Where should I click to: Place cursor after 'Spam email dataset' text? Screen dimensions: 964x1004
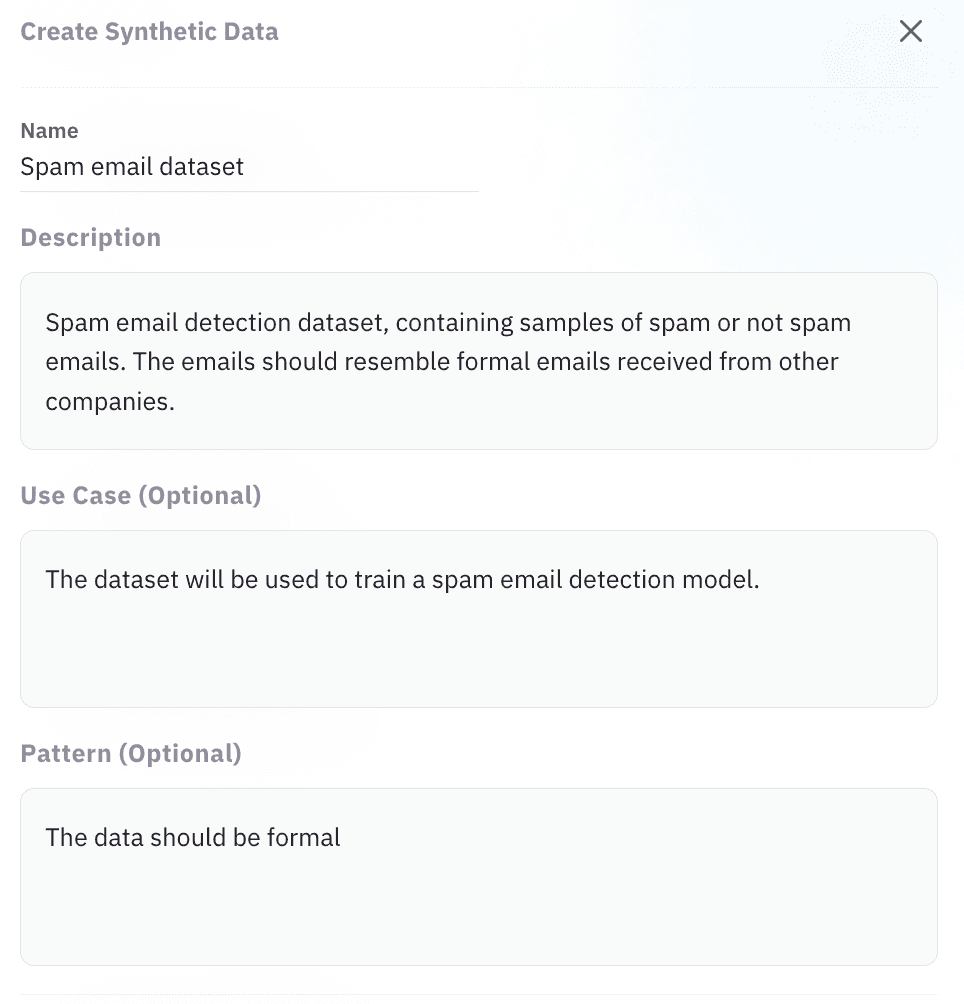coord(245,167)
